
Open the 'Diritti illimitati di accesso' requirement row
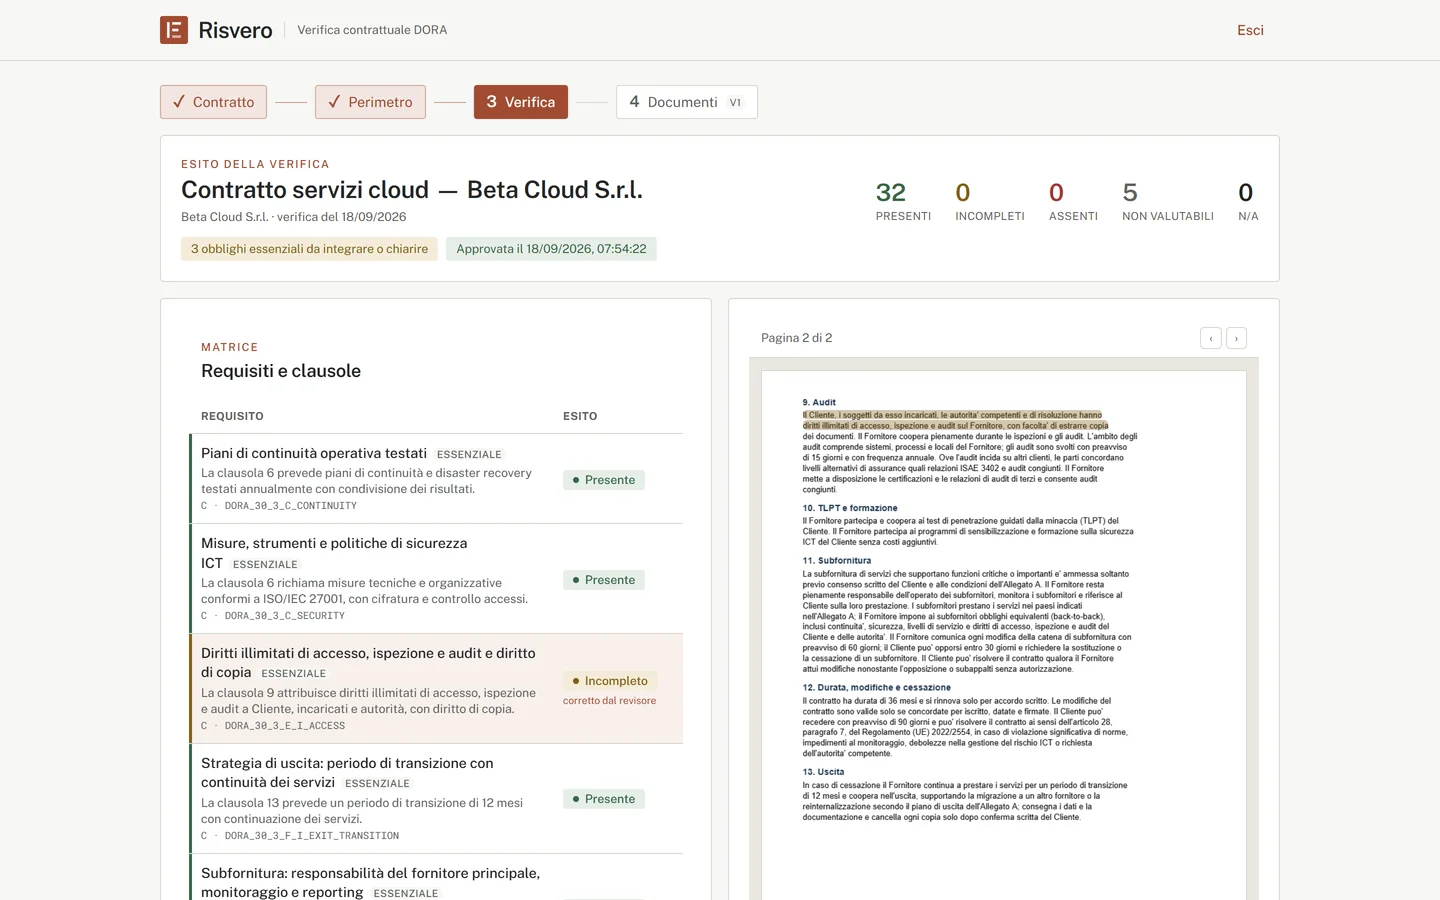click(436, 689)
